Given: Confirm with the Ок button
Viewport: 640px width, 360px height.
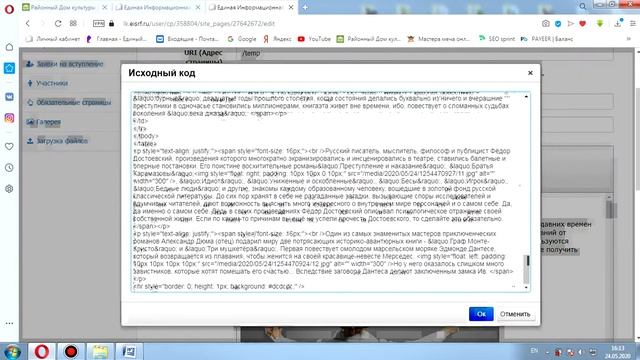Looking at the screenshot, I should point(481,314).
